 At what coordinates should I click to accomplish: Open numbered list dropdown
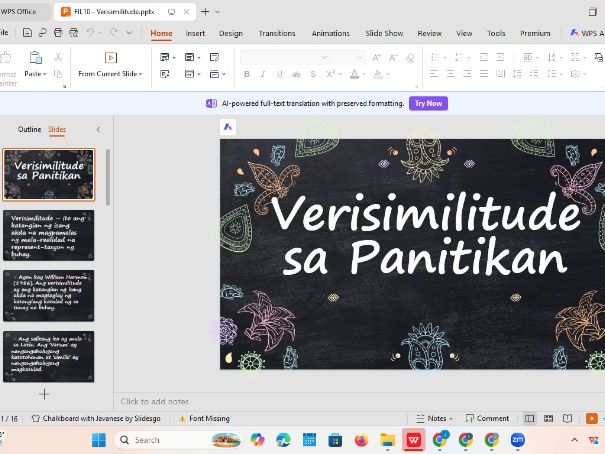[x=469, y=58]
